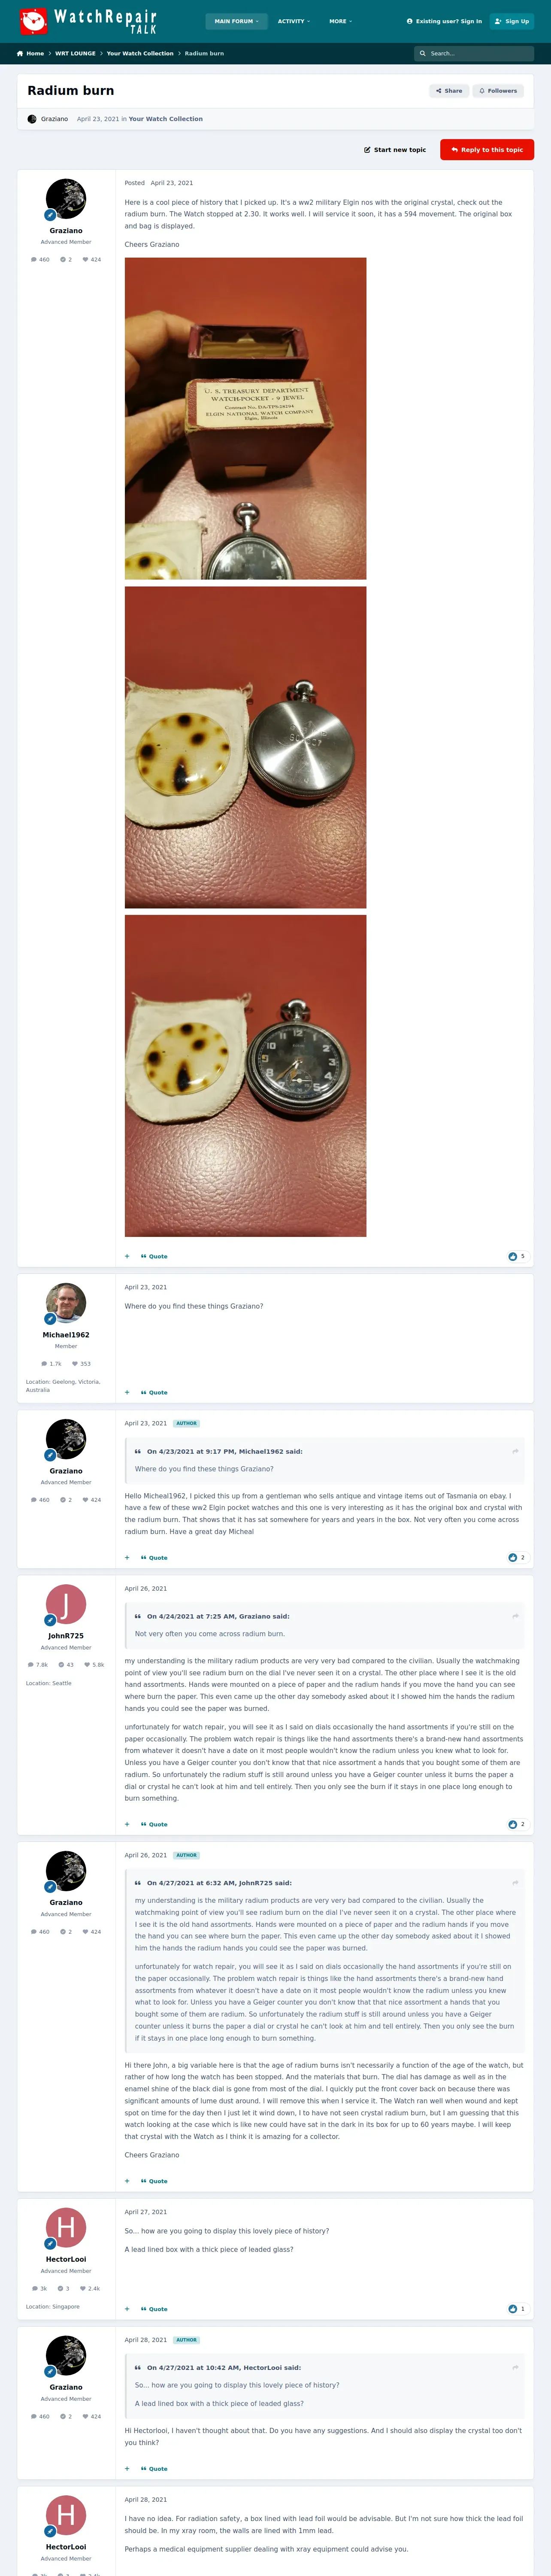Screen dimensions: 551x2576
Task: Expand the Main Forum dropdown
Action: (x=236, y=21)
